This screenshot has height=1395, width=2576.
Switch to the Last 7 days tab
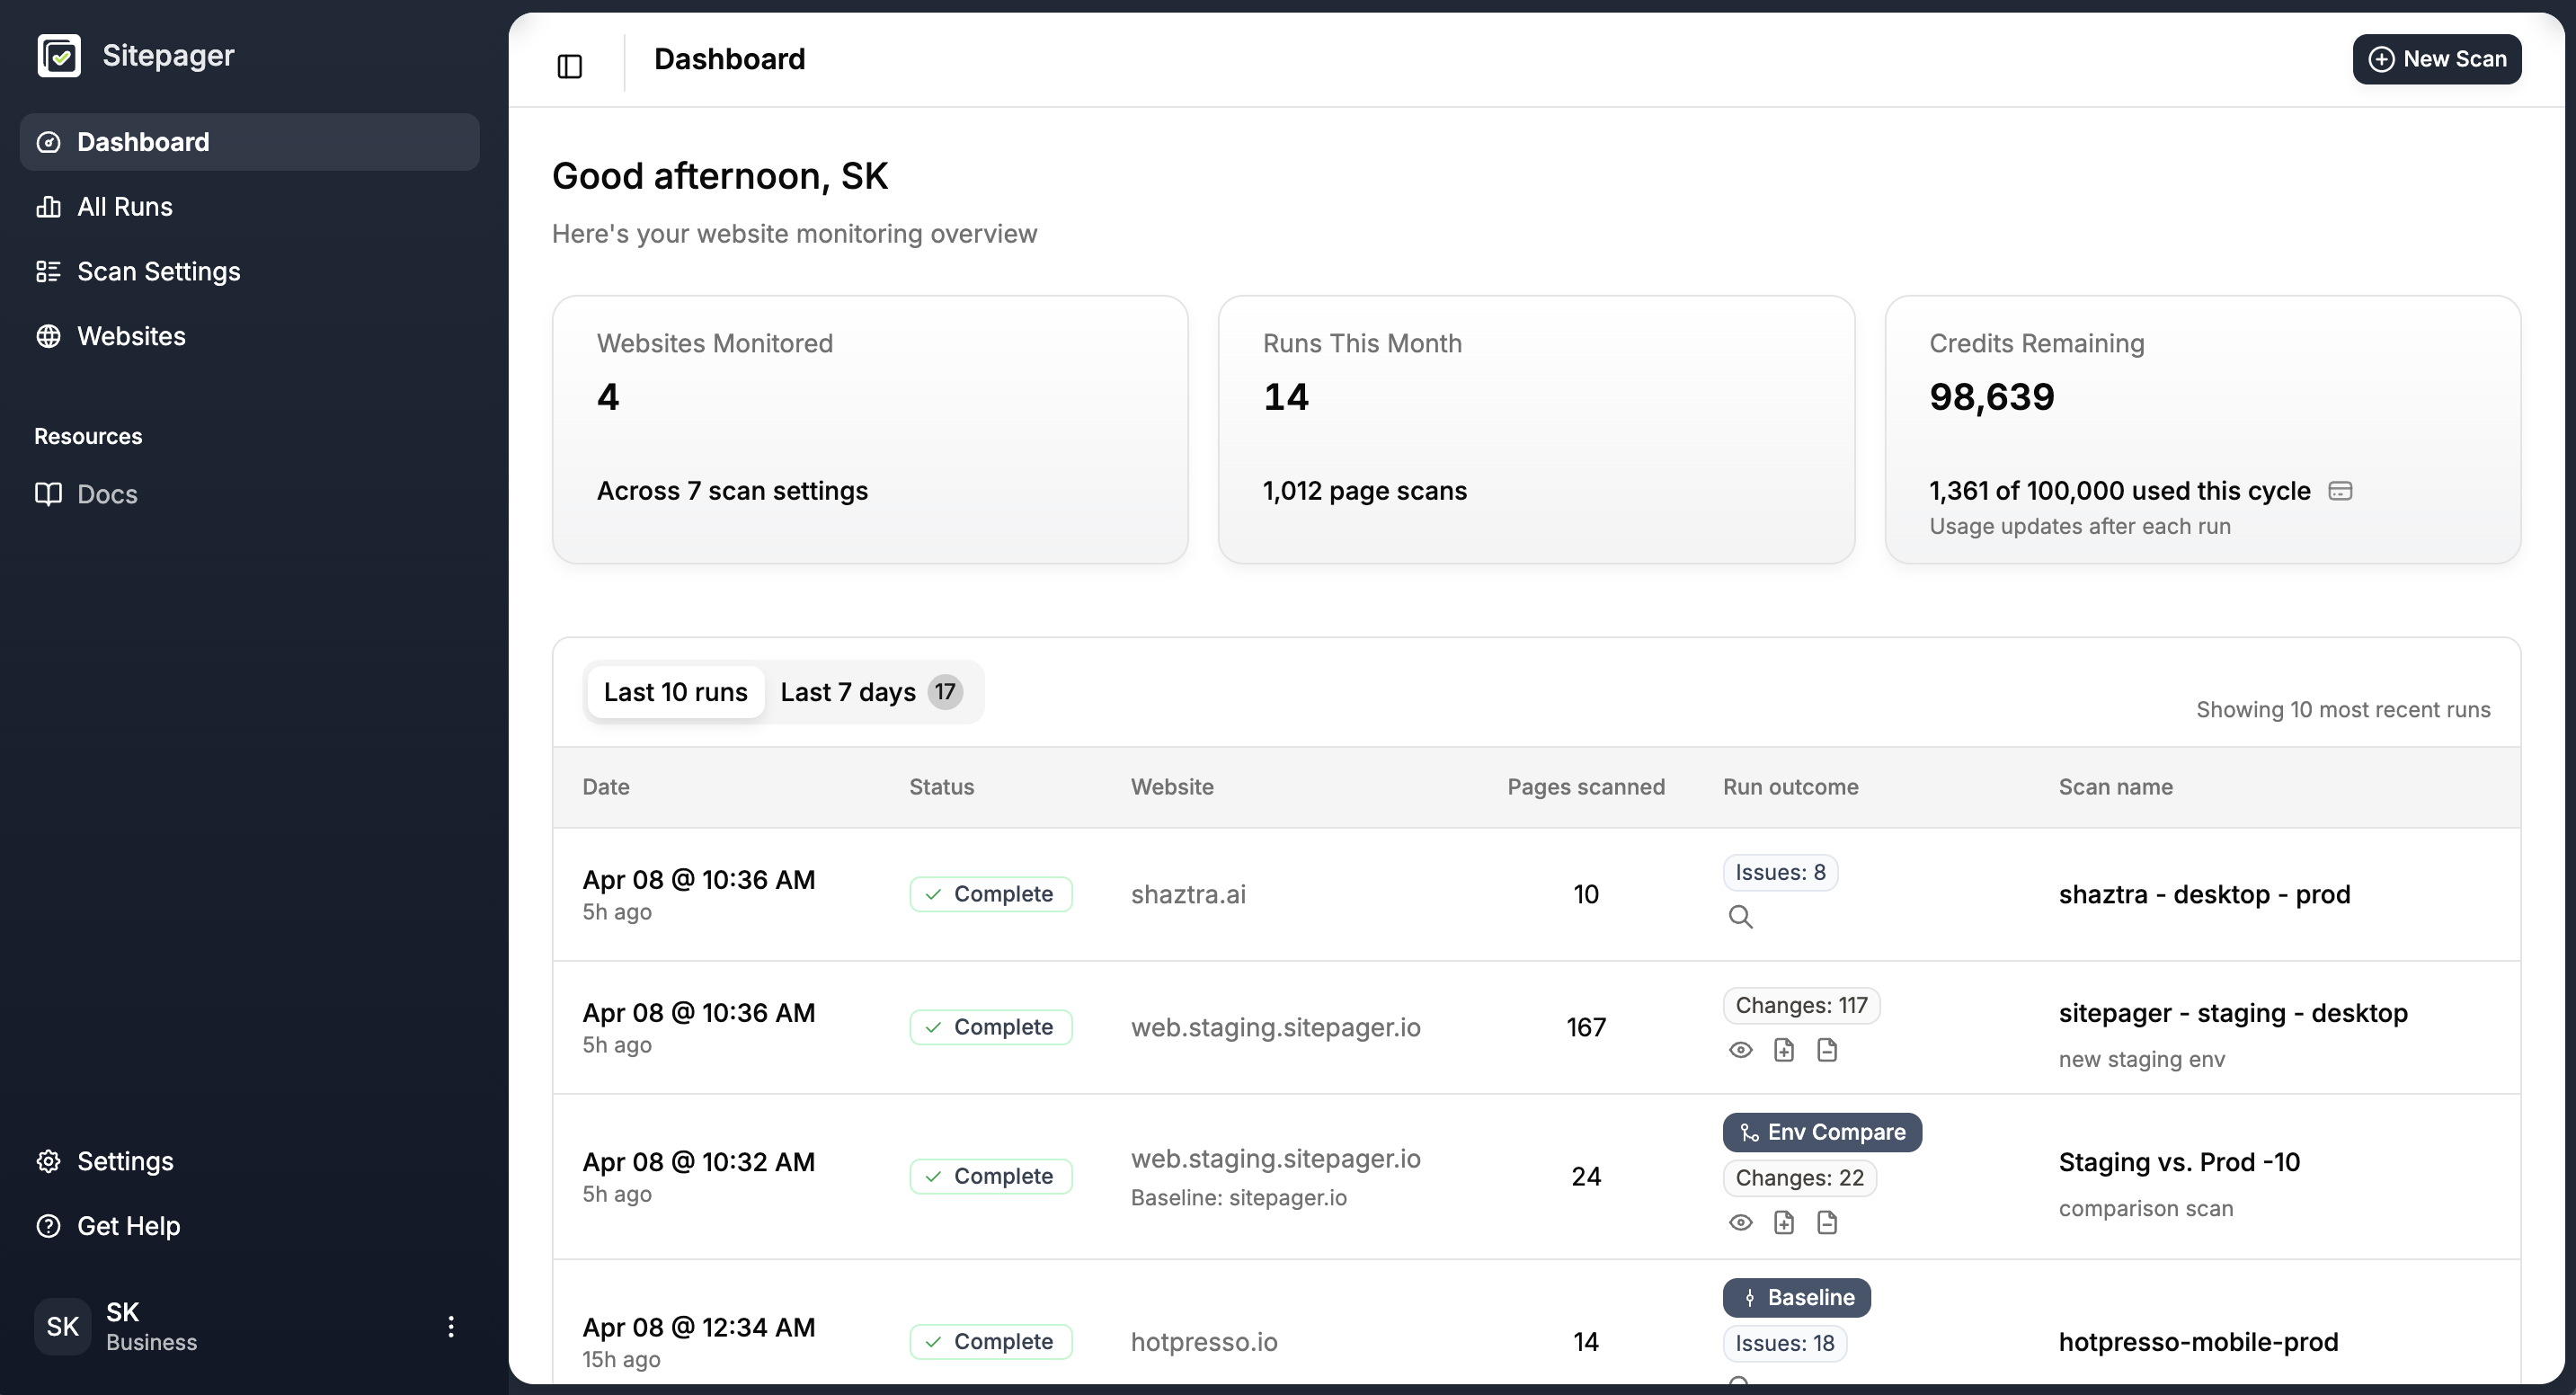(x=858, y=691)
